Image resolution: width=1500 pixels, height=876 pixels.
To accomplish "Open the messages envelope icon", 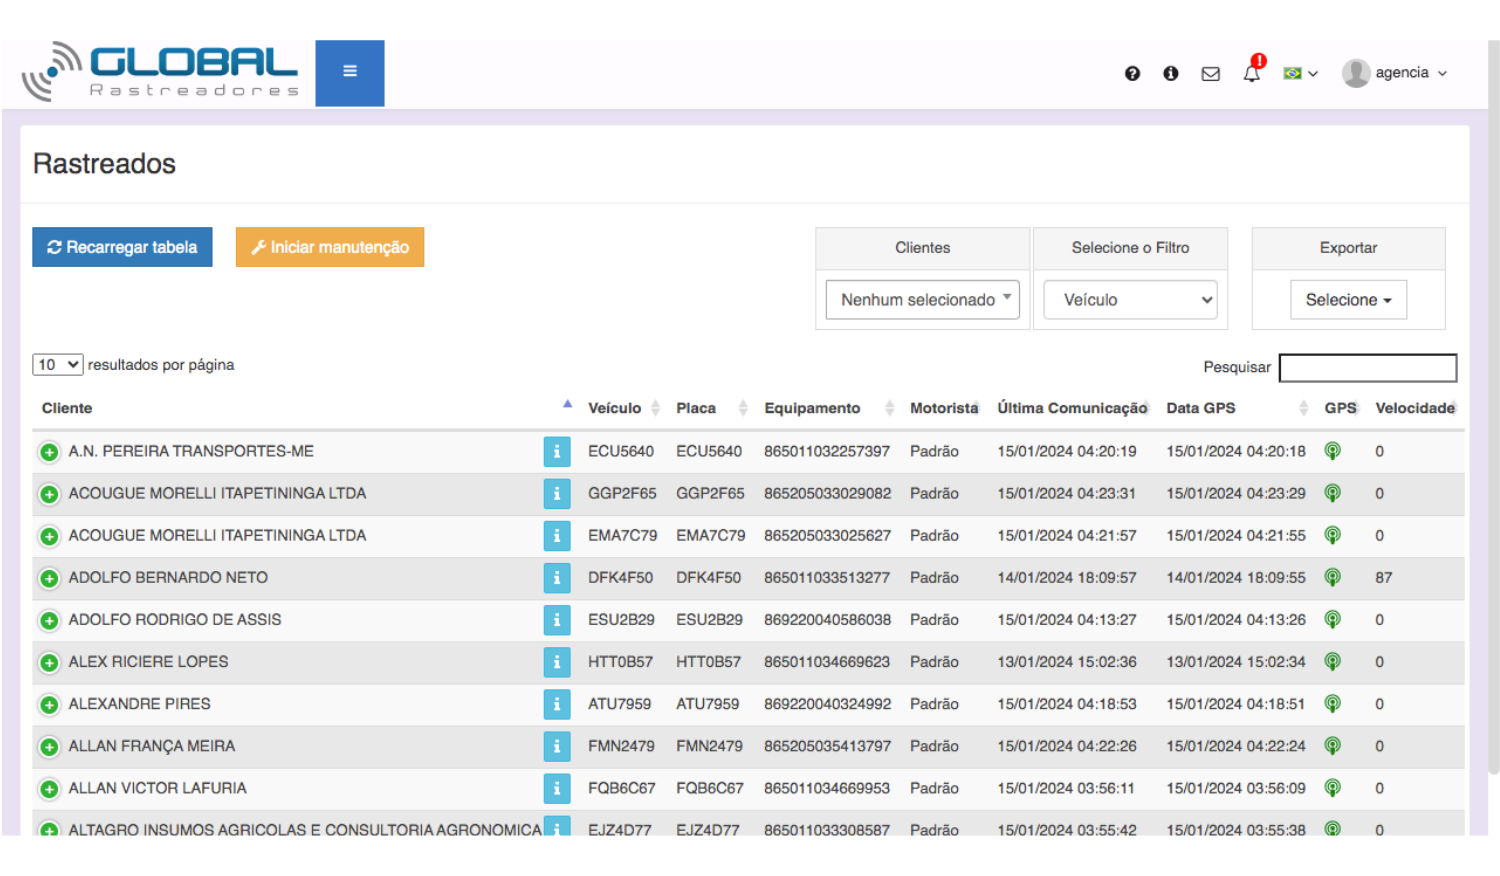I will 1211,73.
